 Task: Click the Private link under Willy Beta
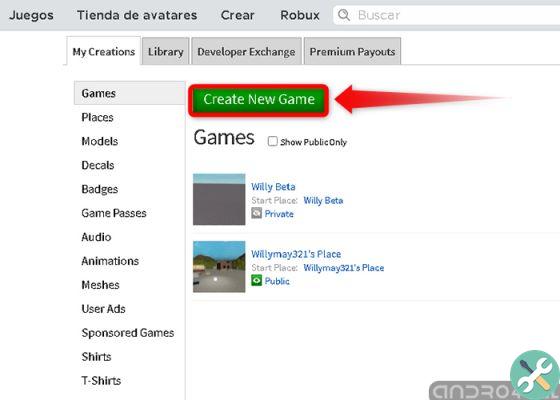click(279, 214)
